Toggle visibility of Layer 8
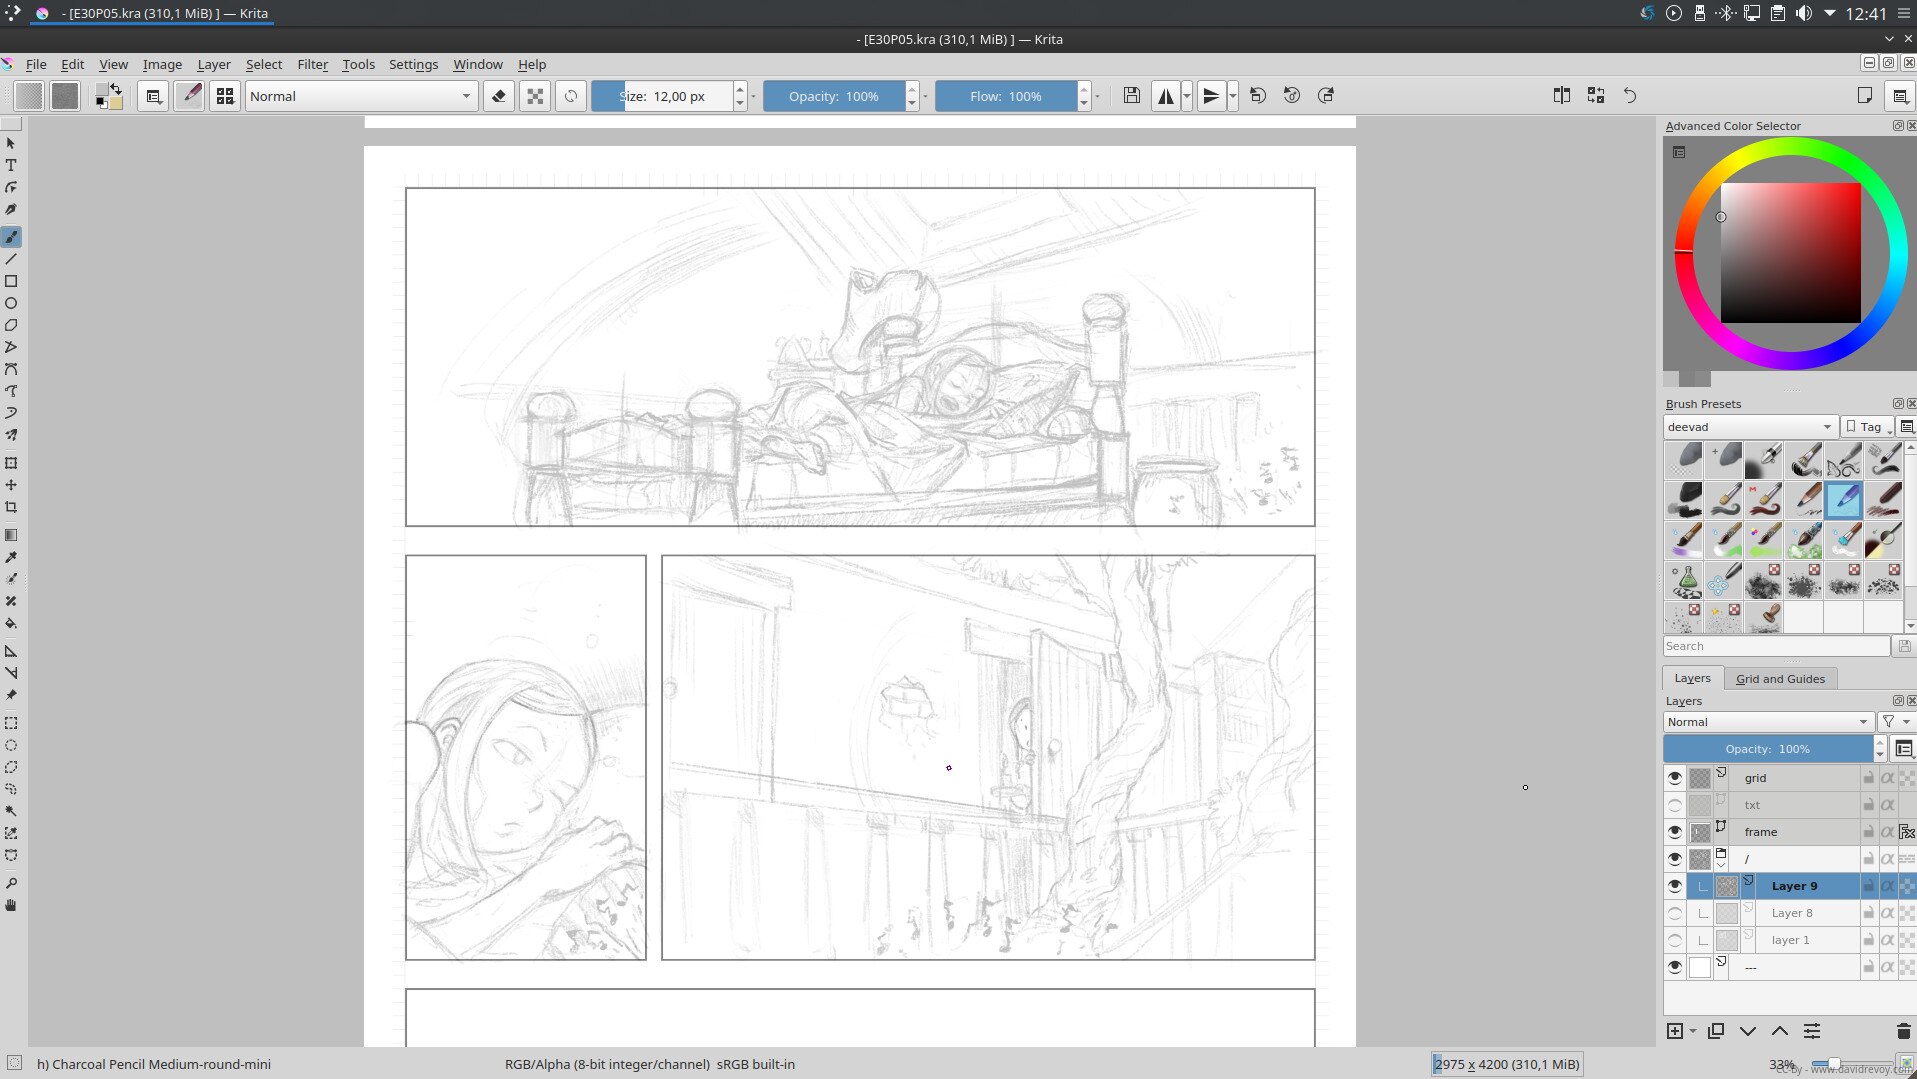 1675,912
